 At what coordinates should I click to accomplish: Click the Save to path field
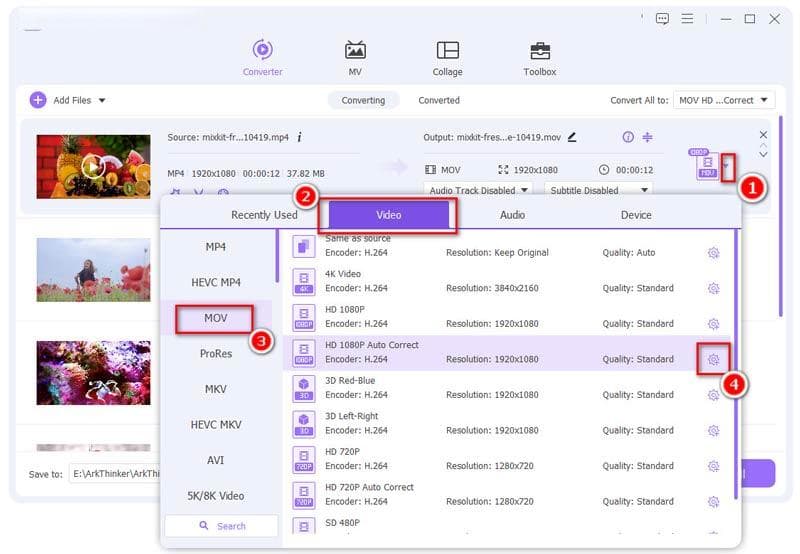[x=116, y=474]
